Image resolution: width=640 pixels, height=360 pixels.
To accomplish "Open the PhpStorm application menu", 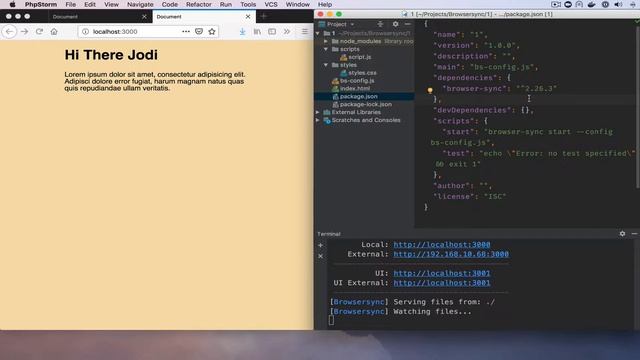I will pos(41,4).
